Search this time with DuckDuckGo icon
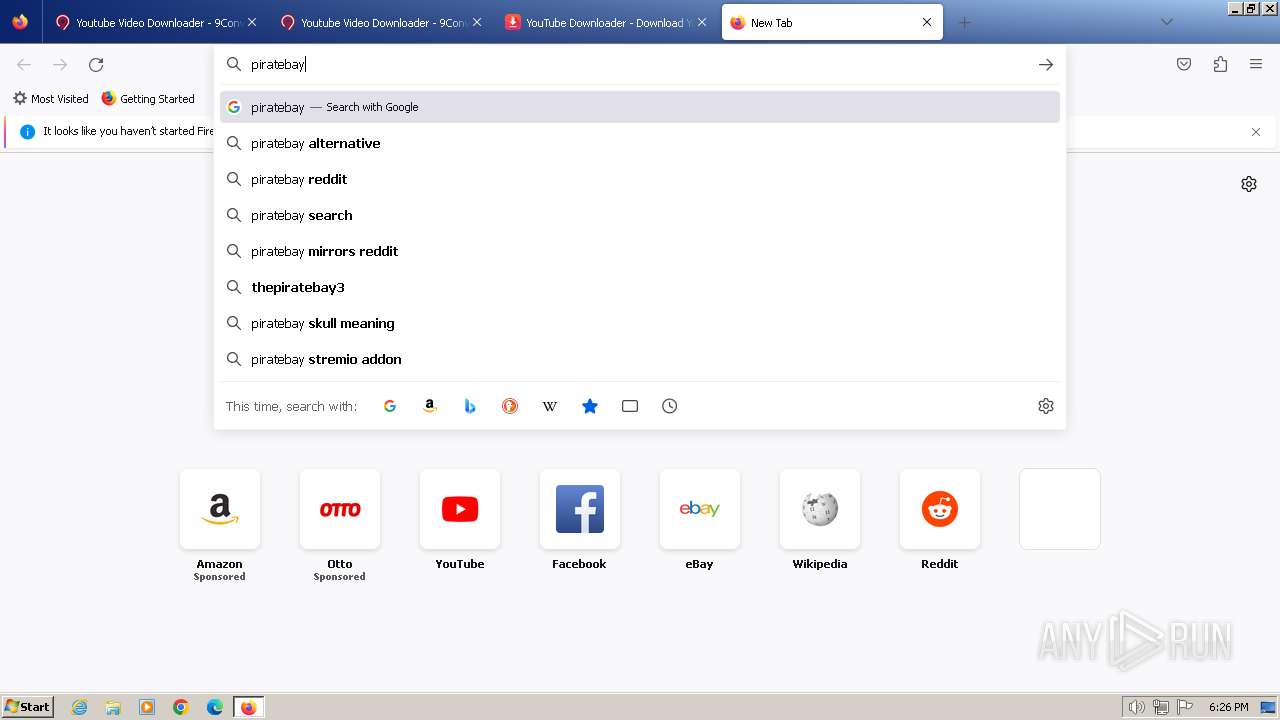The height and width of the screenshot is (720, 1280). 510,406
